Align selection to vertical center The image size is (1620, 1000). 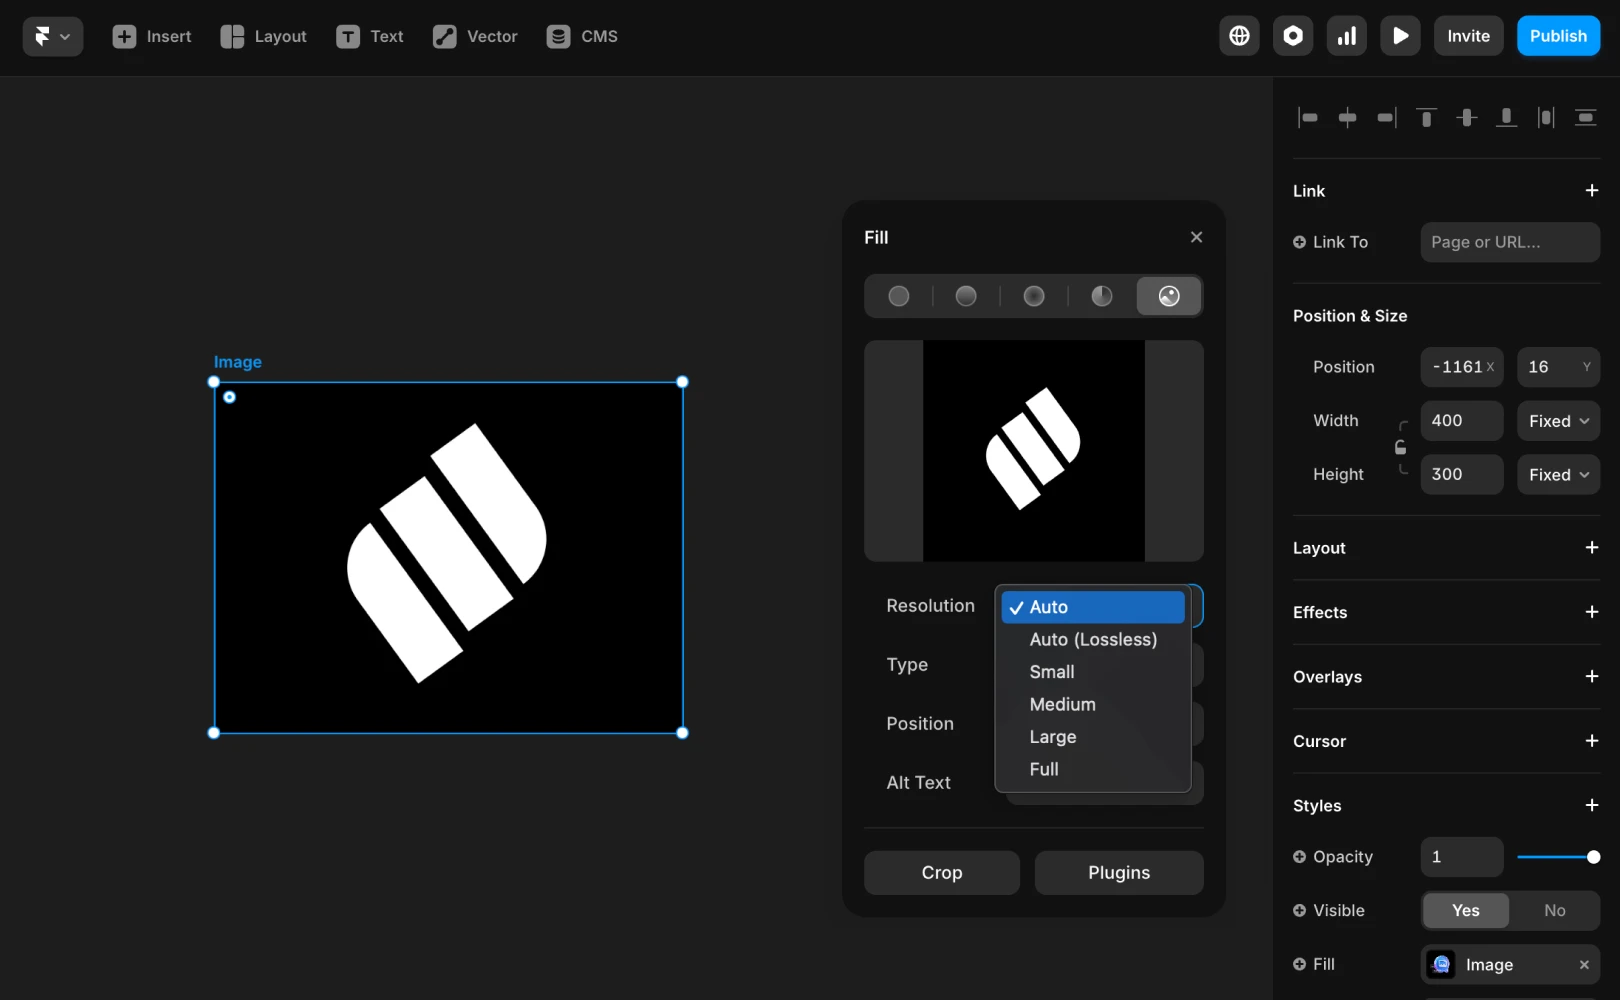pyautogui.click(x=1467, y=118)
